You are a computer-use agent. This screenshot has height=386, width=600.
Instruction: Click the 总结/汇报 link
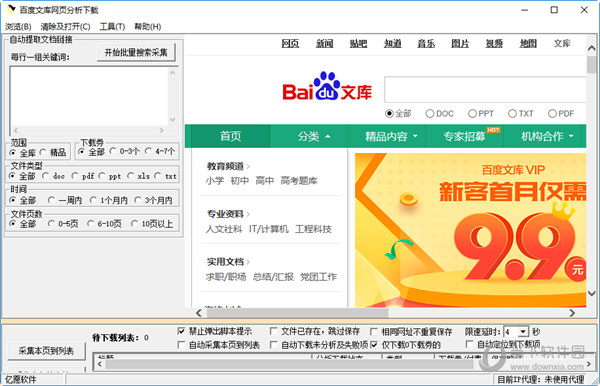coord(273,277)
